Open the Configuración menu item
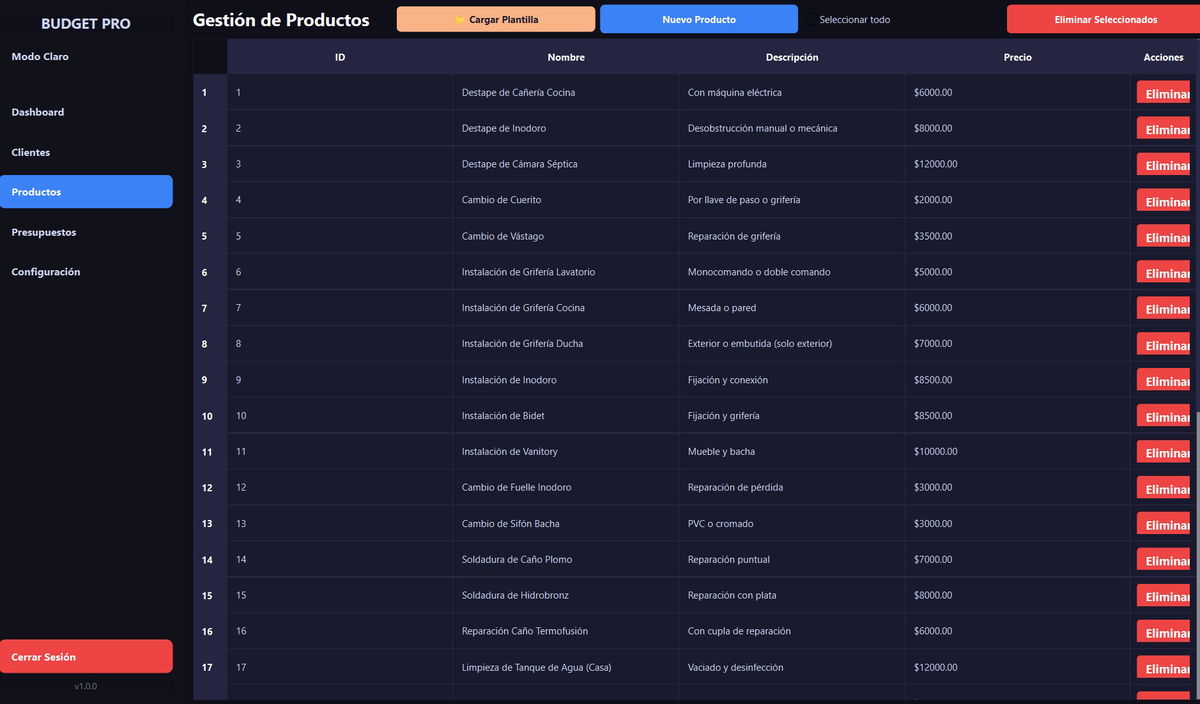 coord(46,272)
